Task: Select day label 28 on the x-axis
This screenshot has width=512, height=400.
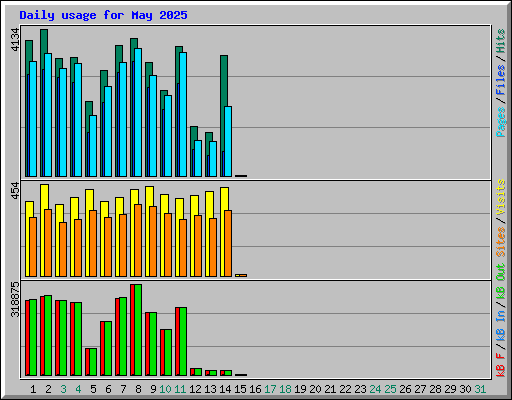Action: pyautogui.click(x=435, y=389)
